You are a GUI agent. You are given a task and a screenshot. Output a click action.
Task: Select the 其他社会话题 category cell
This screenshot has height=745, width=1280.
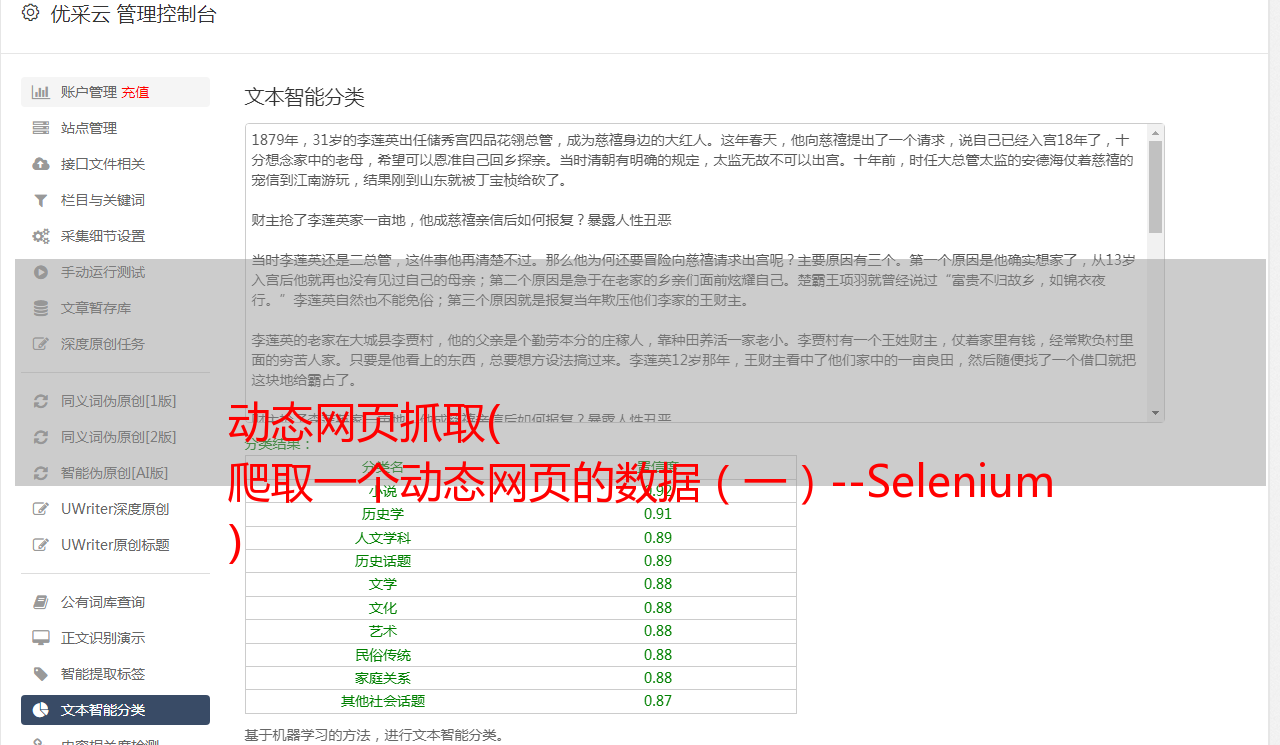[x=383, y=701]
